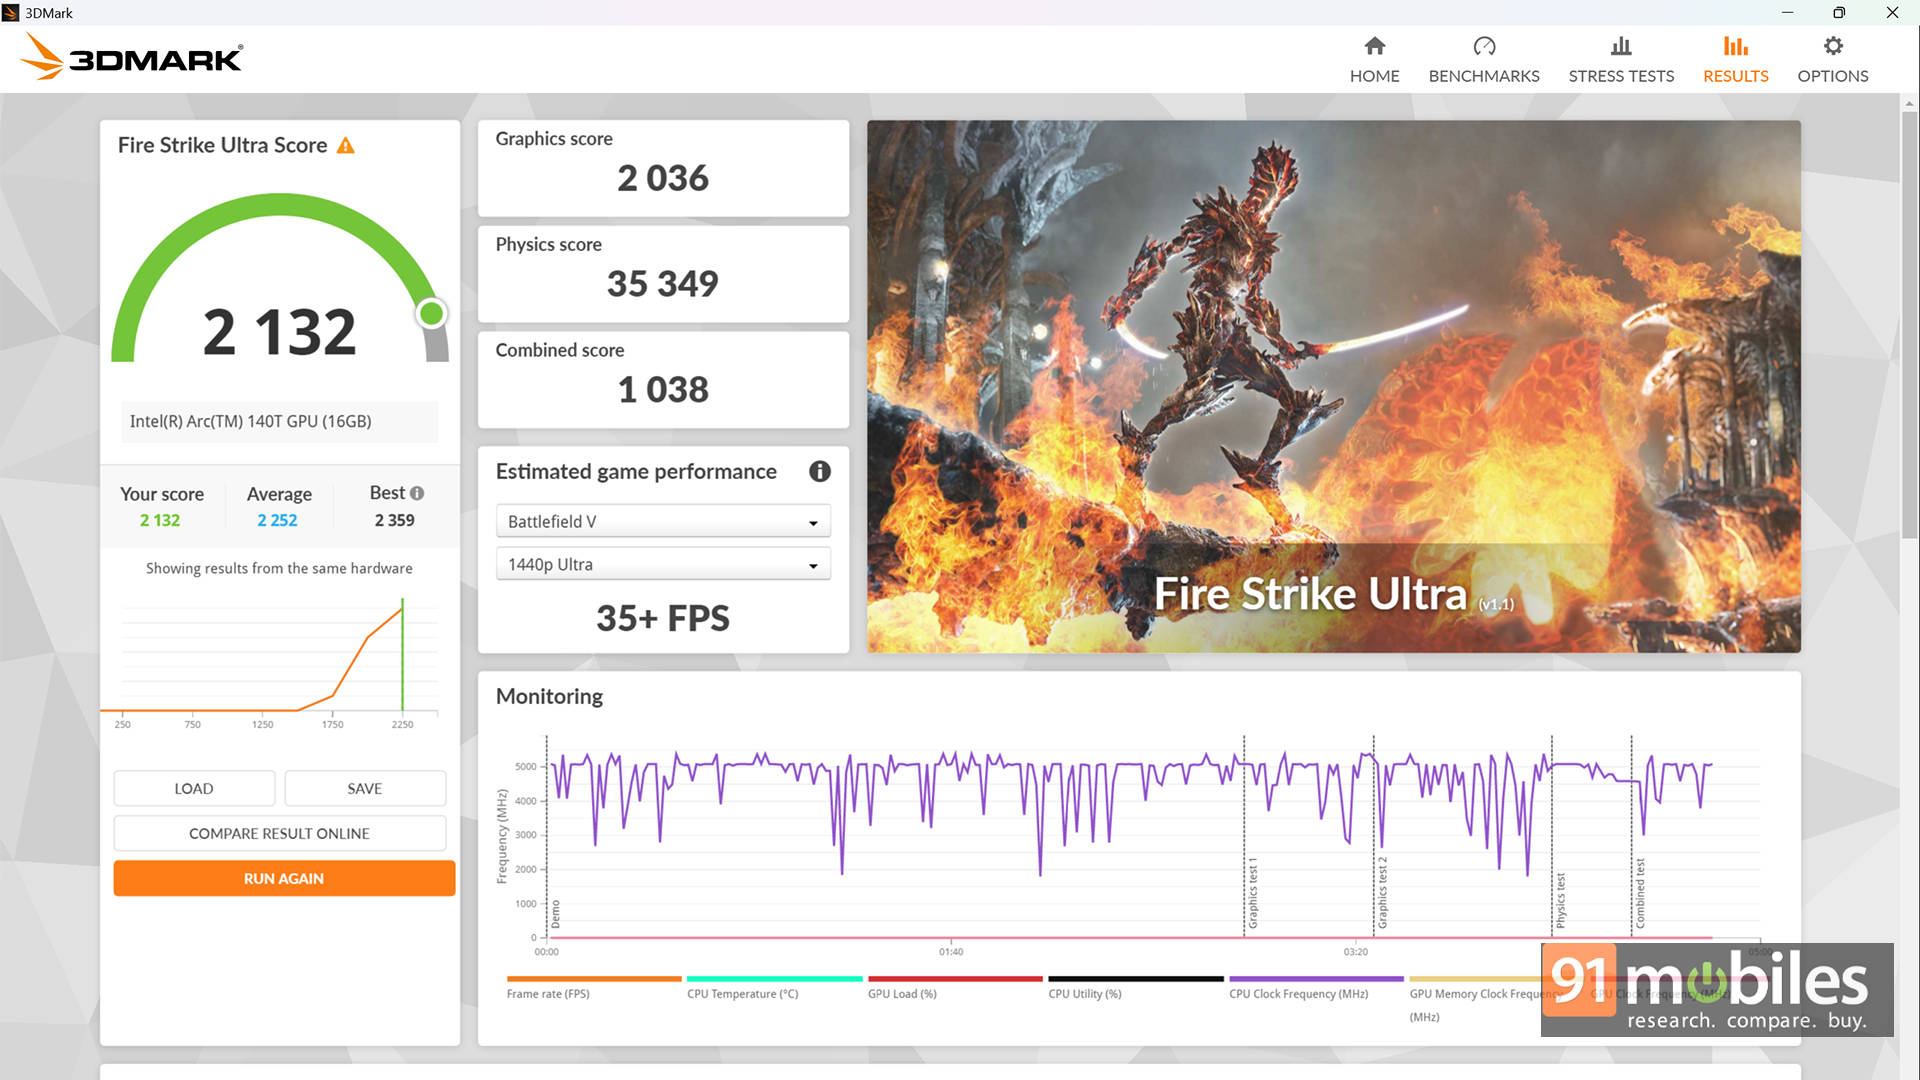Screen dimensions: 1920x1080
Task: Click the 3DMark logo
Action: (x=131, y=57)
